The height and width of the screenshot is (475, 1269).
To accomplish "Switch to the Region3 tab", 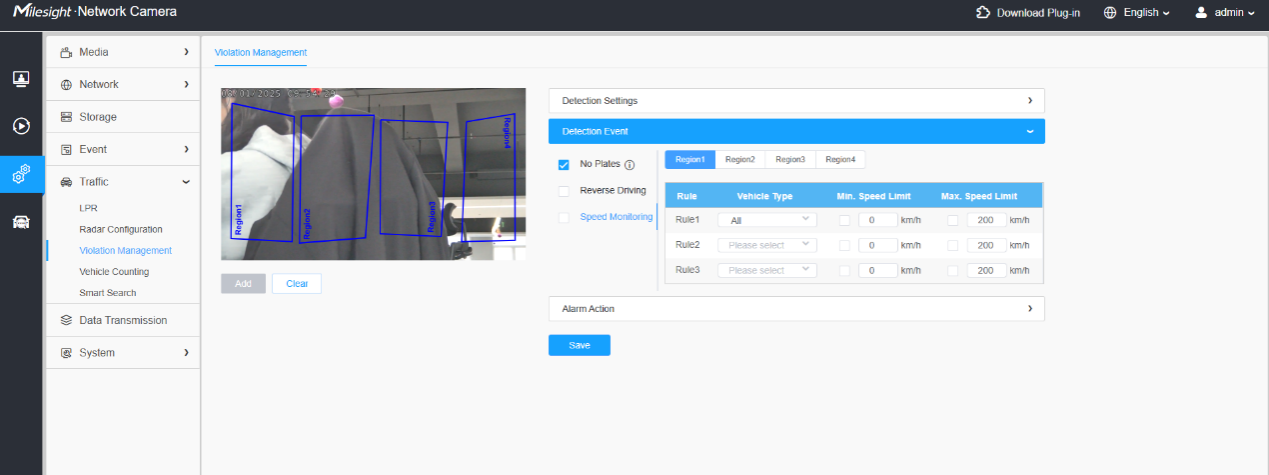I will tap(790, 159).
